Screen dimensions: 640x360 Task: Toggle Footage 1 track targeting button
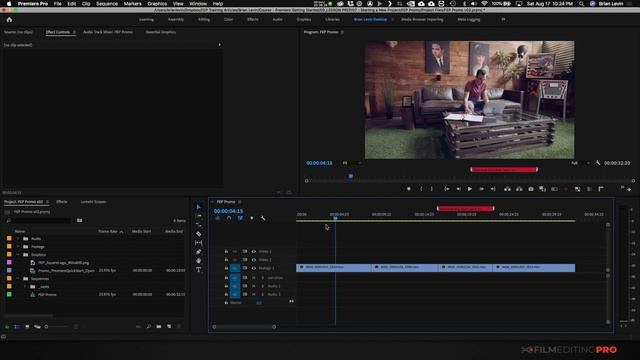point(235,268)
